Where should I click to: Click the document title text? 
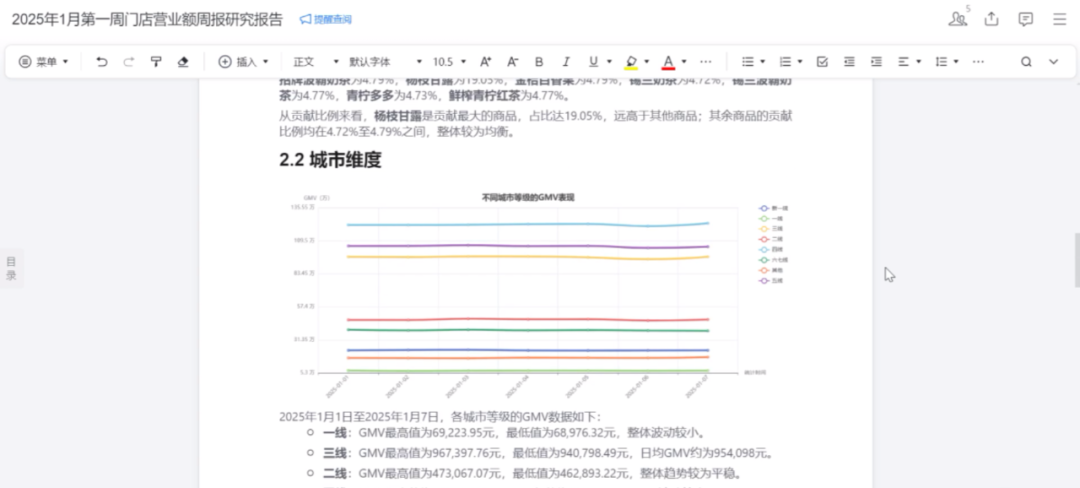pyautogui.click(x=147, y=19)
